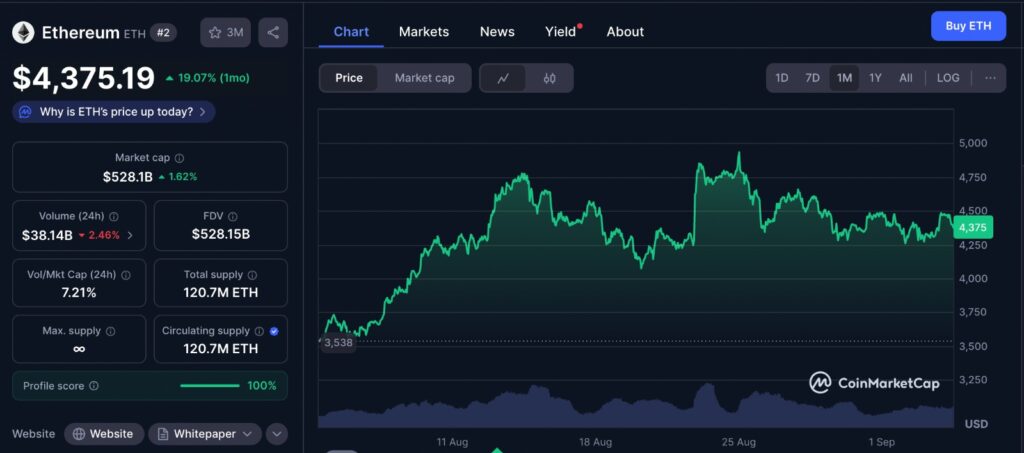Click the Circulating supply info icon
Image resolution: width=1024 pixels, height=453 pixels.
click(259, 331)
